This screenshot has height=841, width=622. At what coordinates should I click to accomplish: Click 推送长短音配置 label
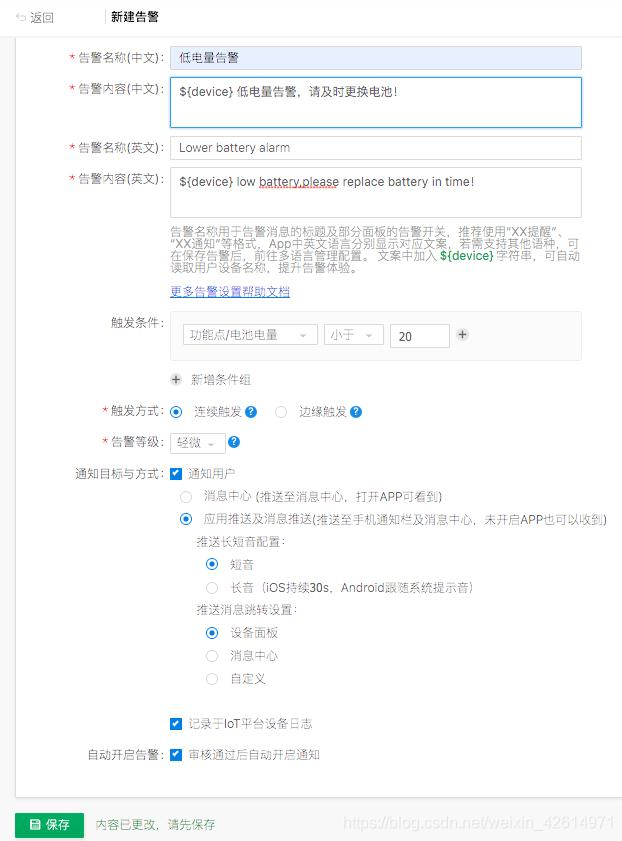(240, 542)
